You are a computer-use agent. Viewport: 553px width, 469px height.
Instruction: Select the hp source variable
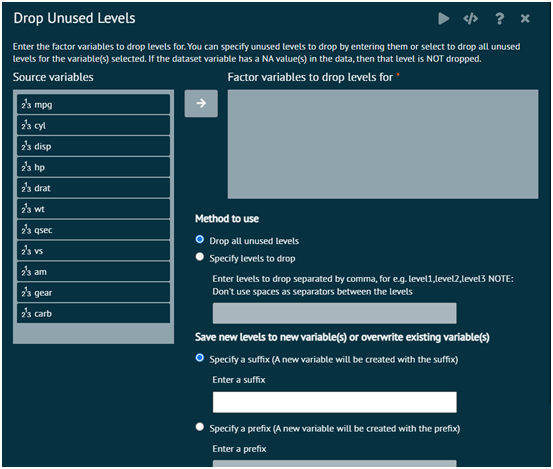click(93, 167)
